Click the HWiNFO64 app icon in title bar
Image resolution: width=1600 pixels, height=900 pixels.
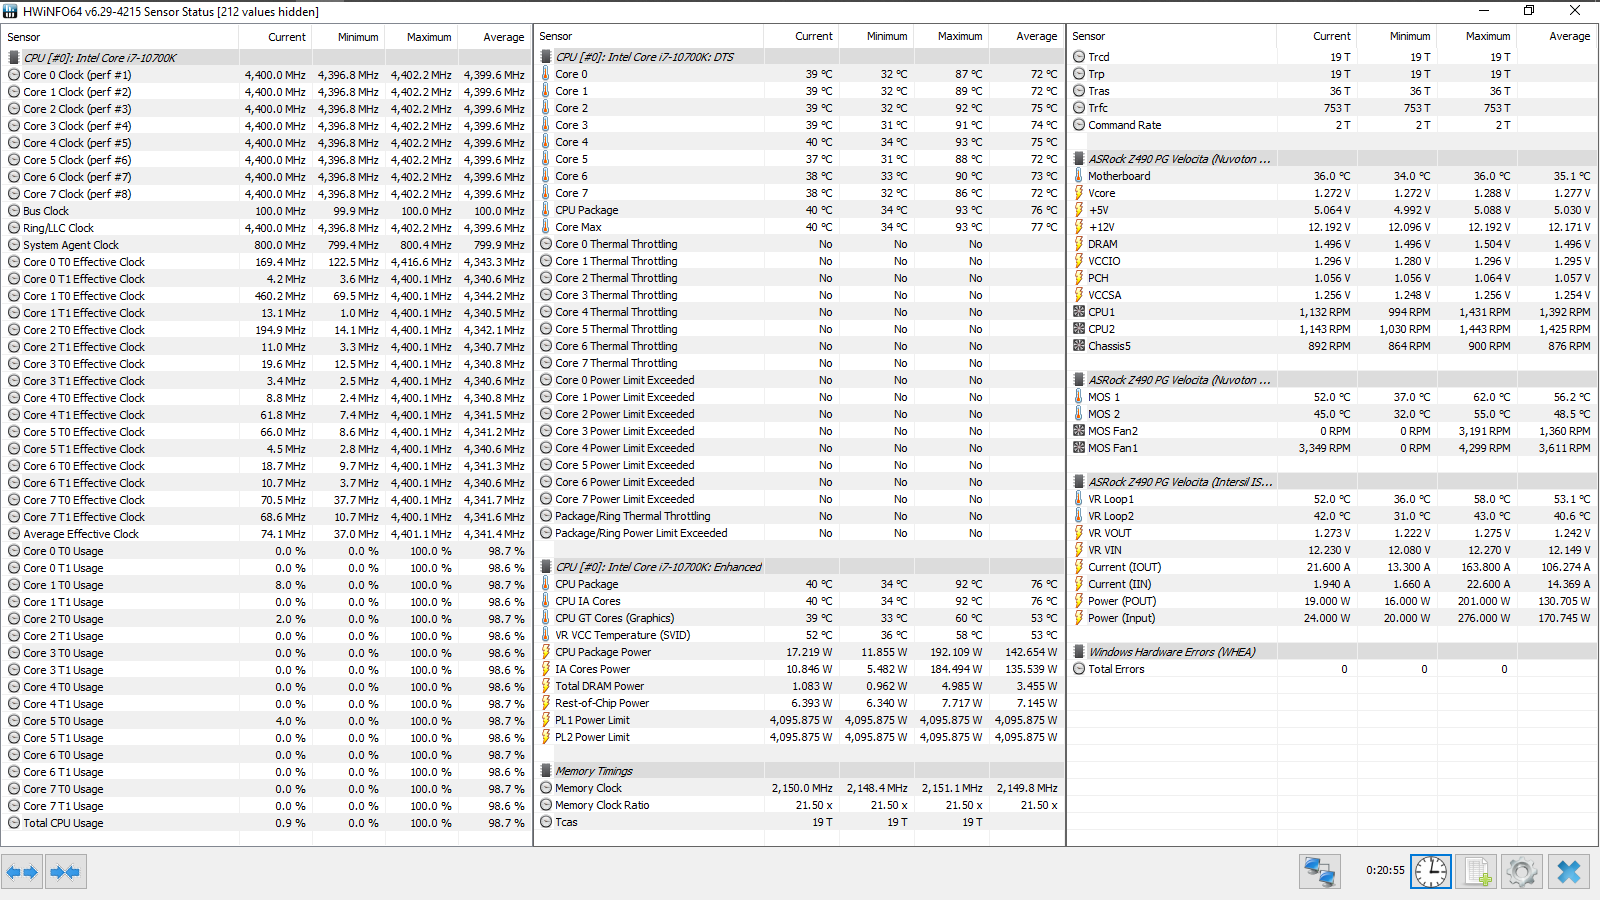(x=10, y=11)
